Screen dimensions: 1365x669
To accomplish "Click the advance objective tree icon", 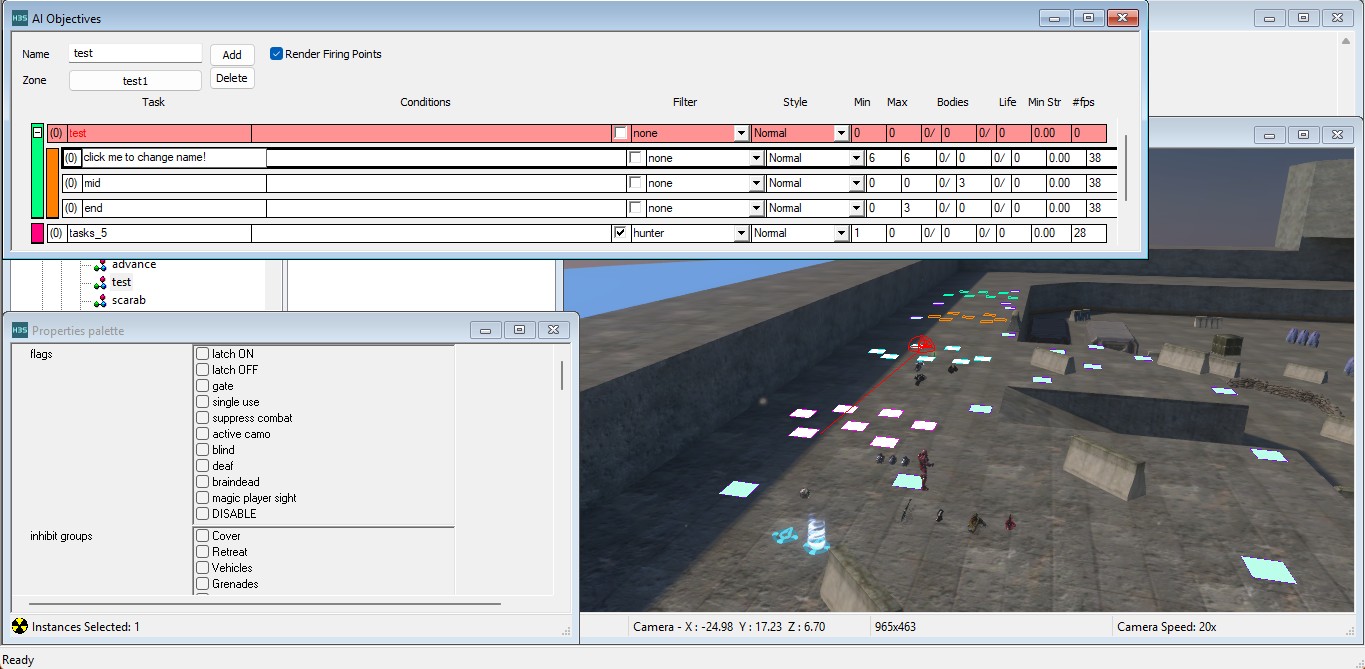I will tap(99, 265).
